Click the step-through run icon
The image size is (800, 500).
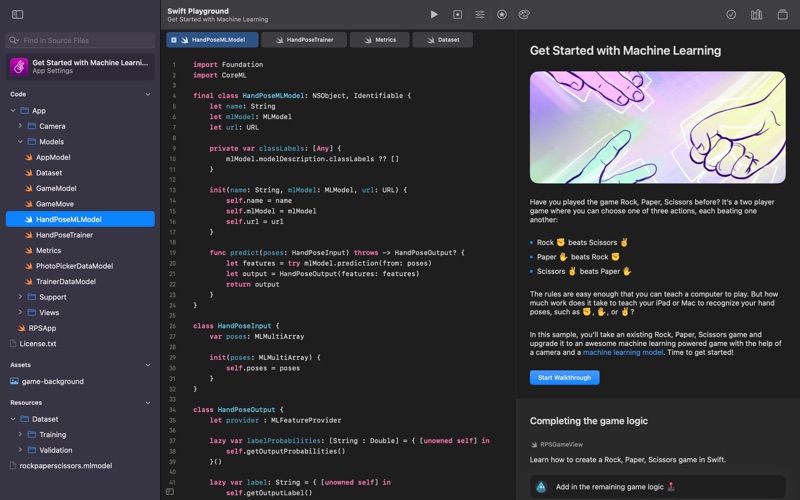(x=458, y=14)
